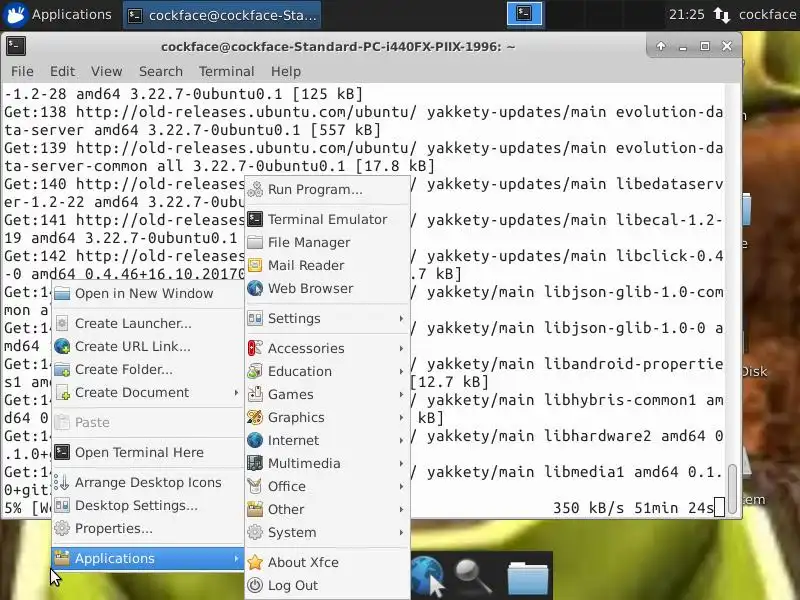The image size is (800, 600).
Task: Select Open Terminal Here
Action: click(x=147, y=453)
